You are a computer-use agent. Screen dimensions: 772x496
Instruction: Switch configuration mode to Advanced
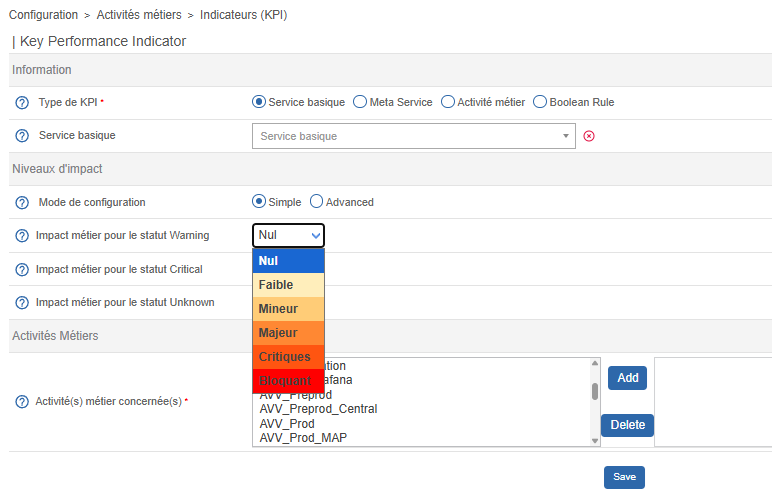coord(317,202)
